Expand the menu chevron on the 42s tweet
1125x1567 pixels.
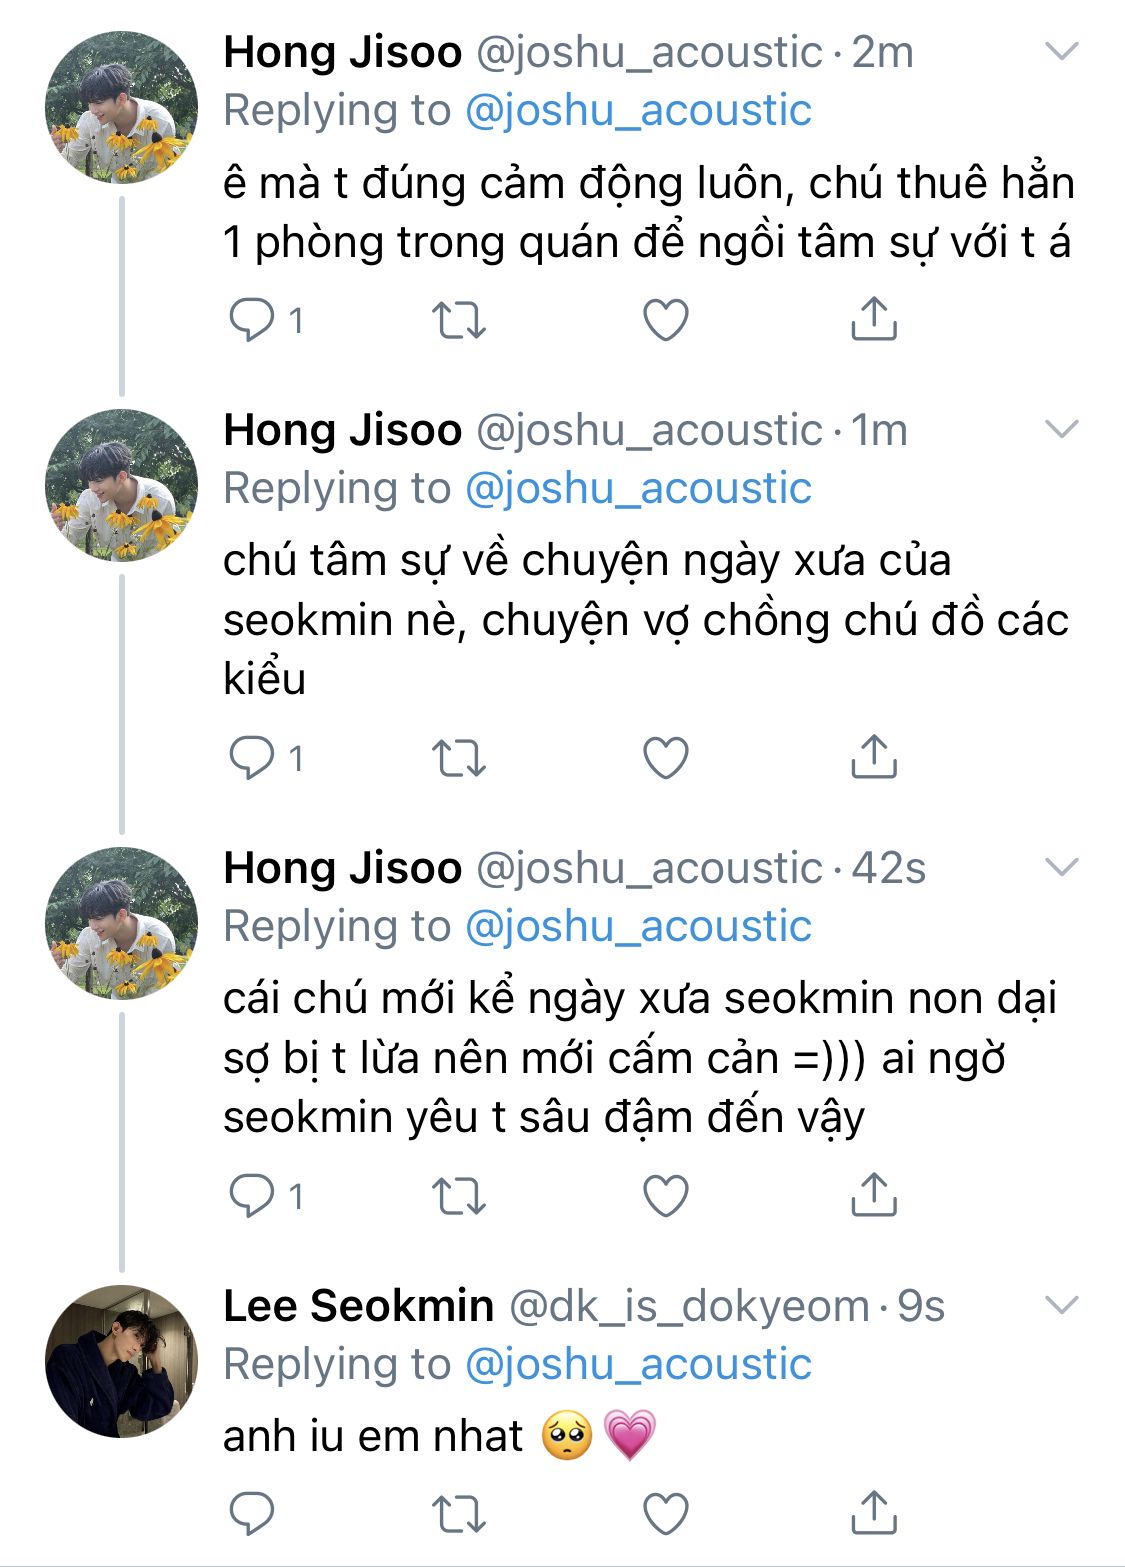coord(1061,868)
